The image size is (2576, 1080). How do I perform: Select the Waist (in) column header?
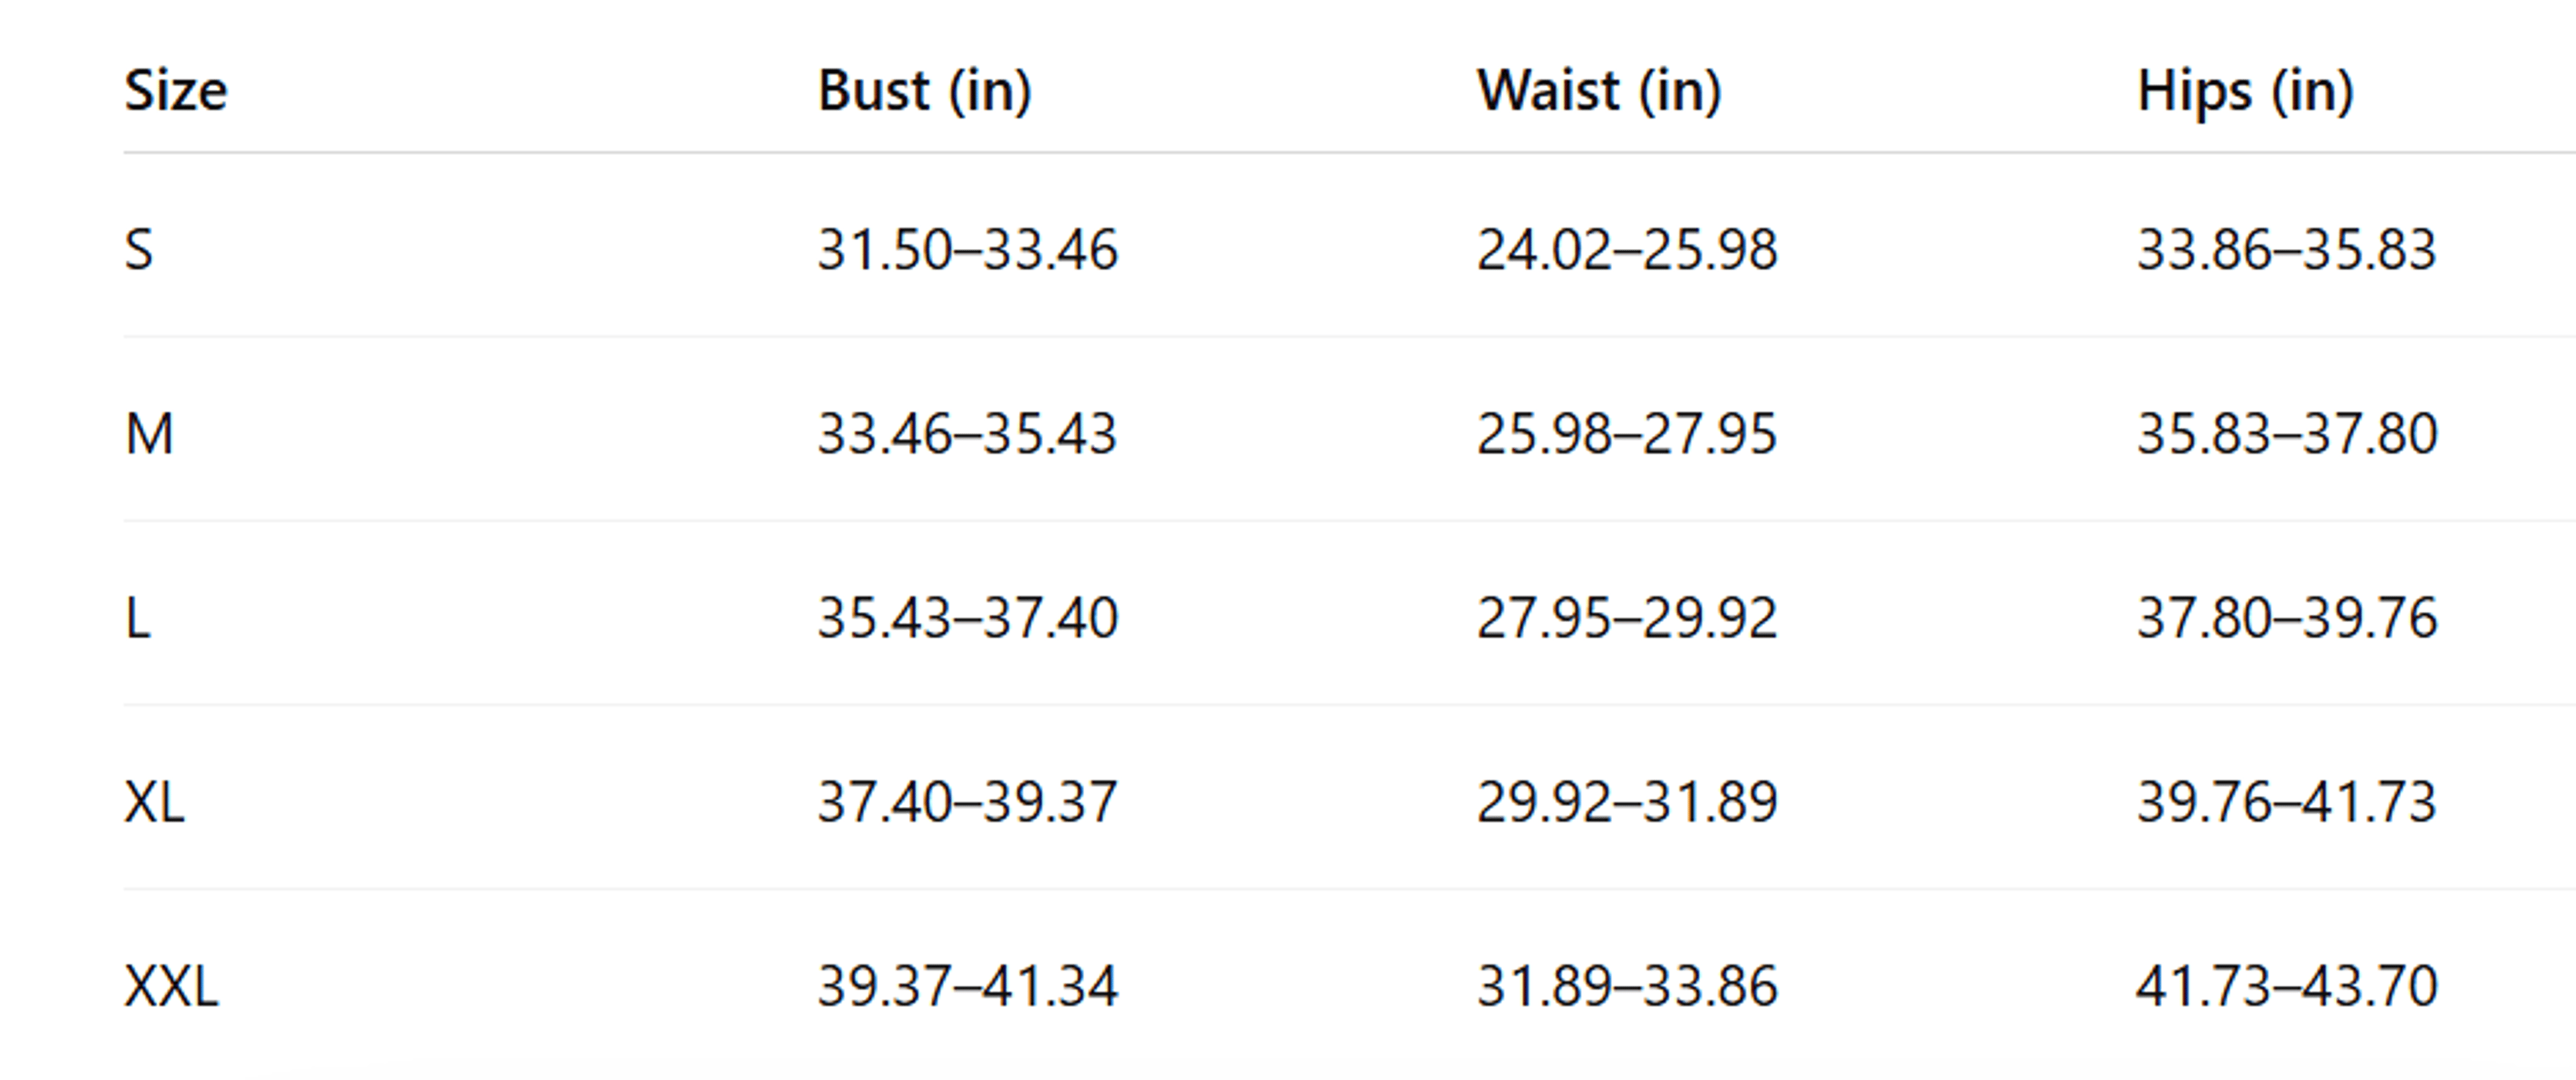[x=1600, y=91]
